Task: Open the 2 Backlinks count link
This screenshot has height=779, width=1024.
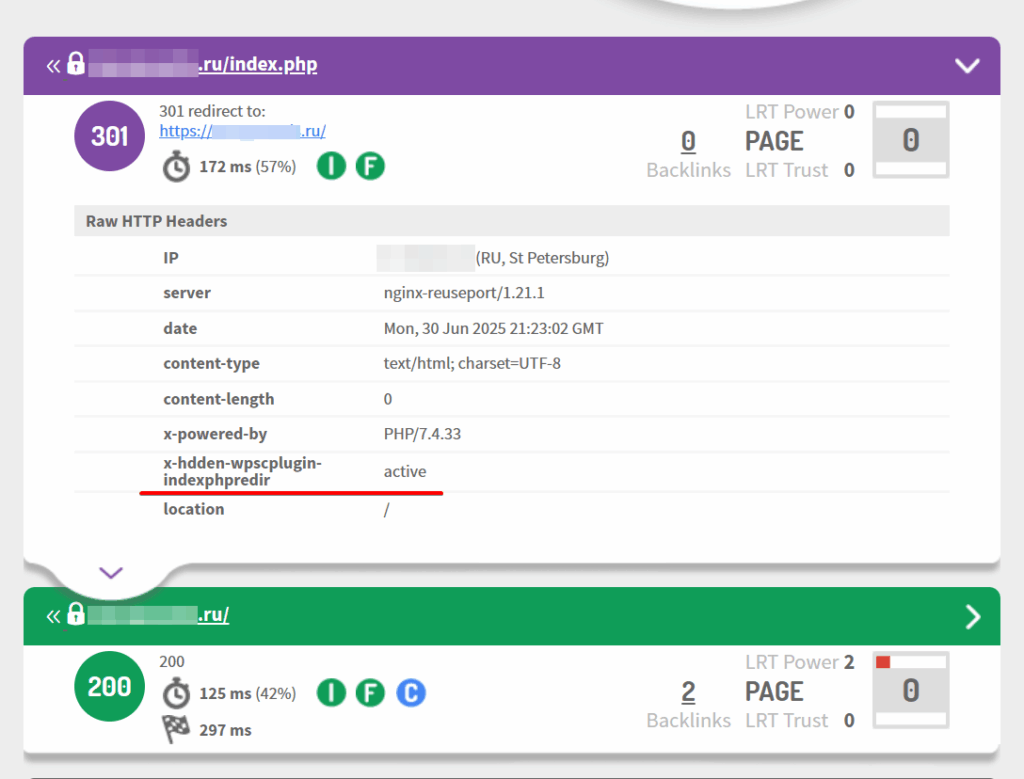Action: [x=688, y=692]
